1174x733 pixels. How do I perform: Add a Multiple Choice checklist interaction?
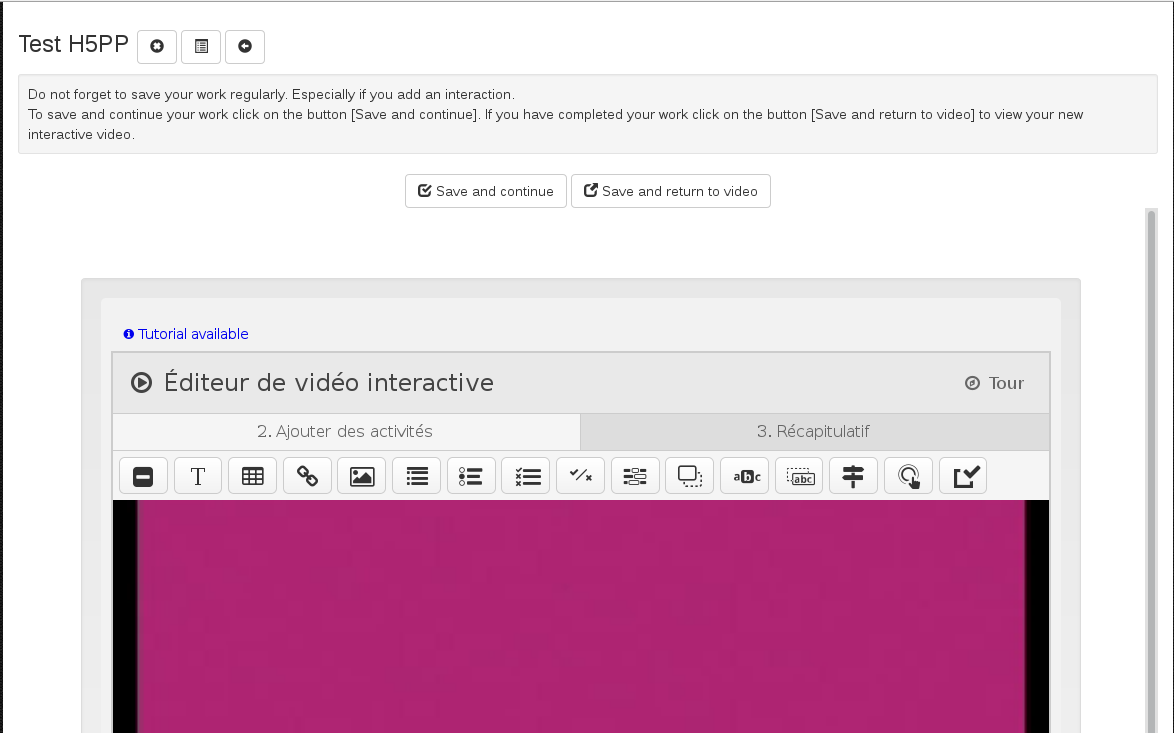(x=526, y=476)
